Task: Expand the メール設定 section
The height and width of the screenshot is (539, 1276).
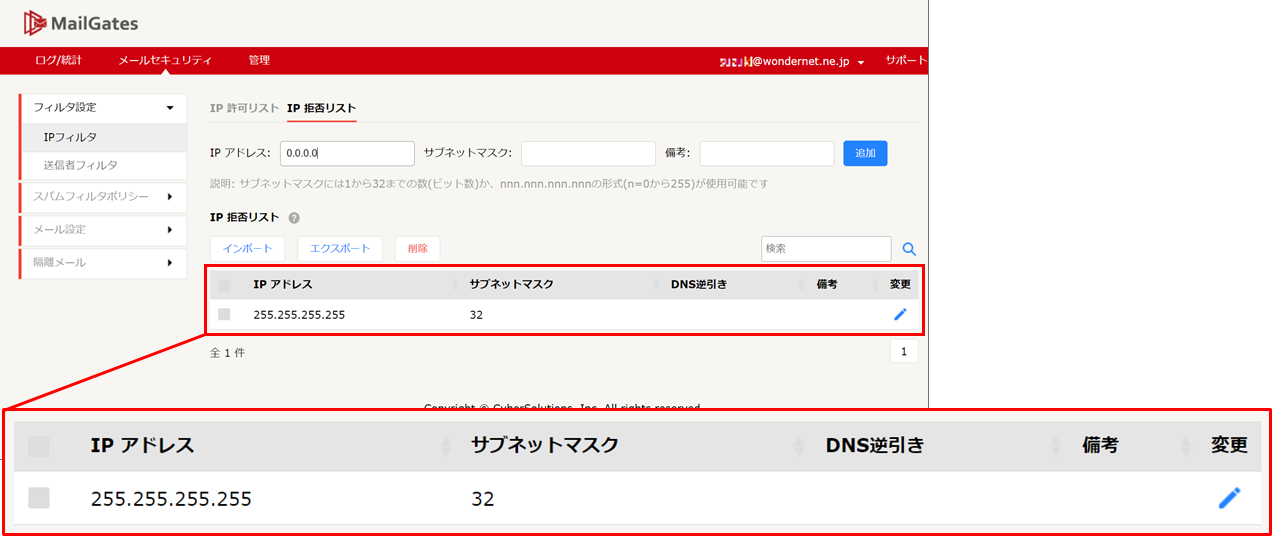Action: click(x=103, y=230)
